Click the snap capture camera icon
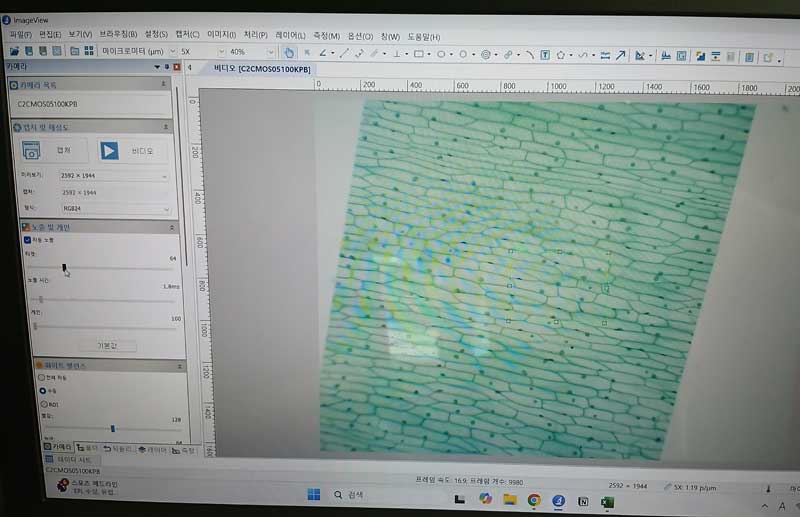 click(32, 151)
